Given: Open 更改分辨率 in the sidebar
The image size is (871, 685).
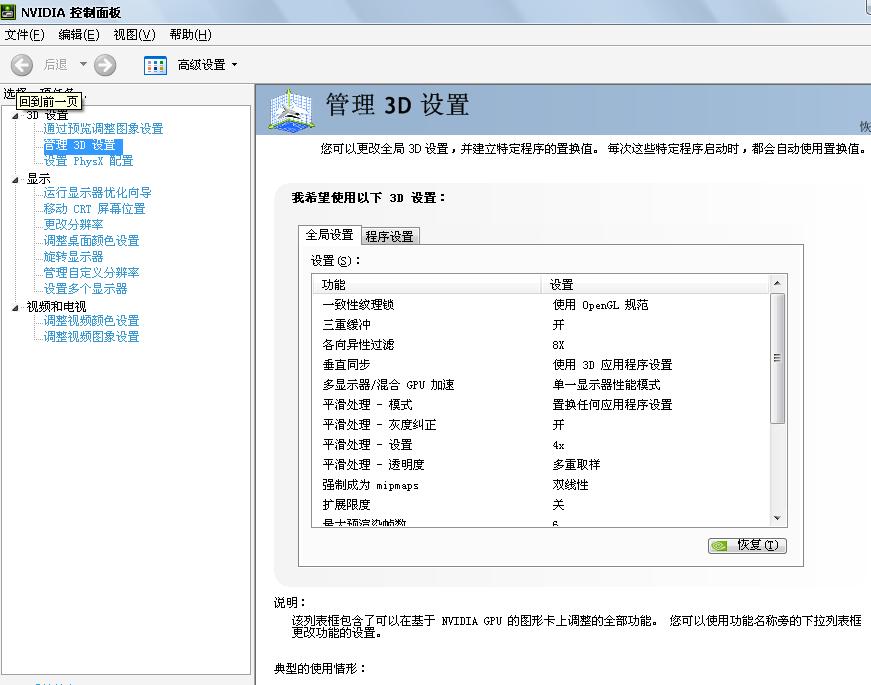Looking at the screenshot, I should (x=73, y=225).
